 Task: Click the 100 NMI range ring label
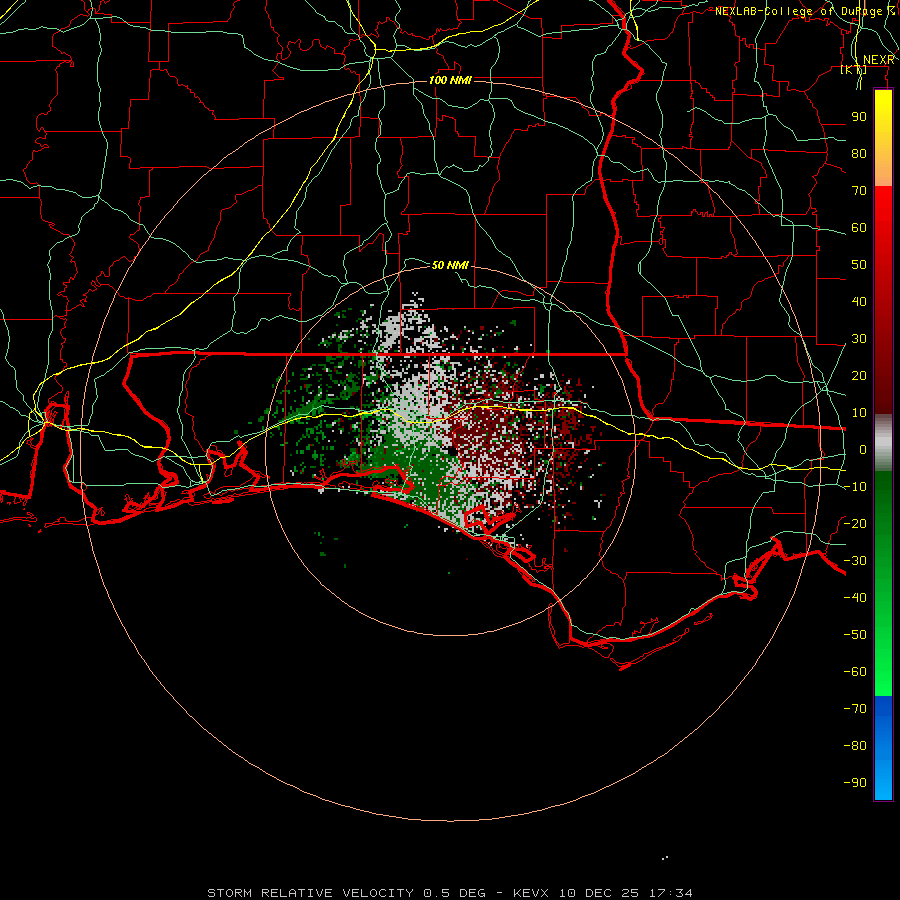450,80
